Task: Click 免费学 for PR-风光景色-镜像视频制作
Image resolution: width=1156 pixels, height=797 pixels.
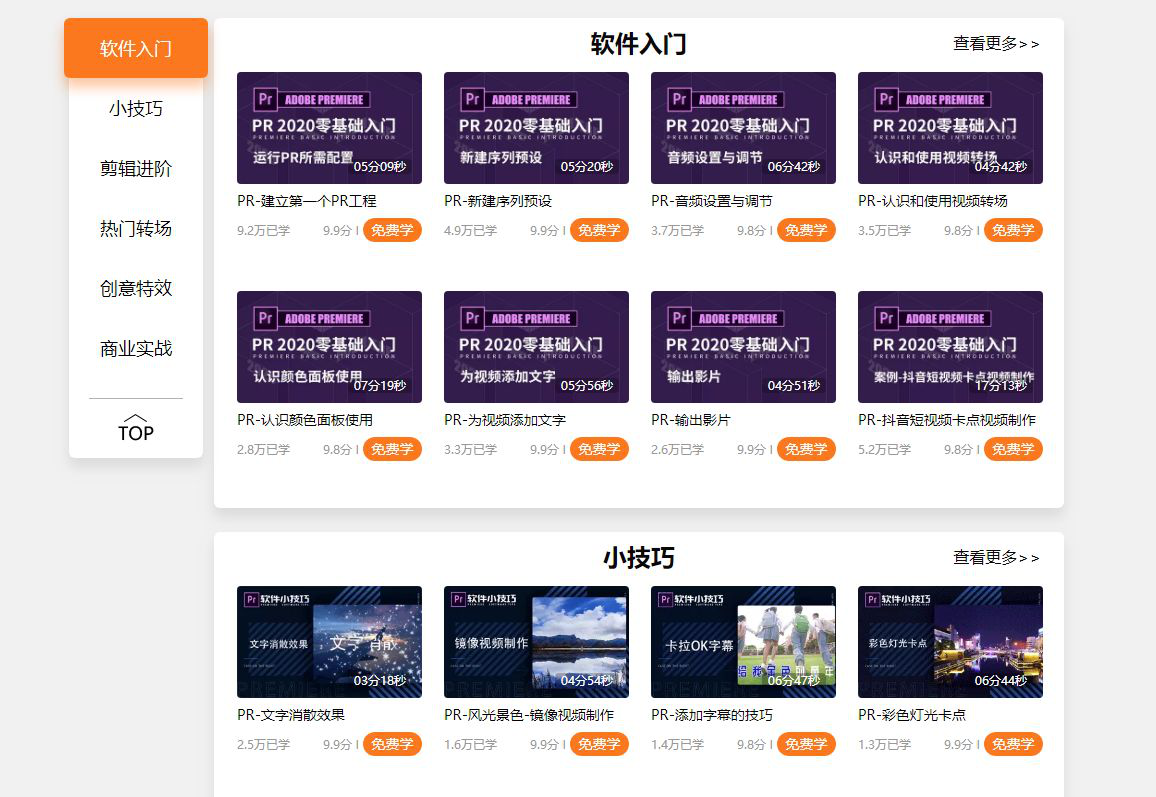Action: pos(599,744)
